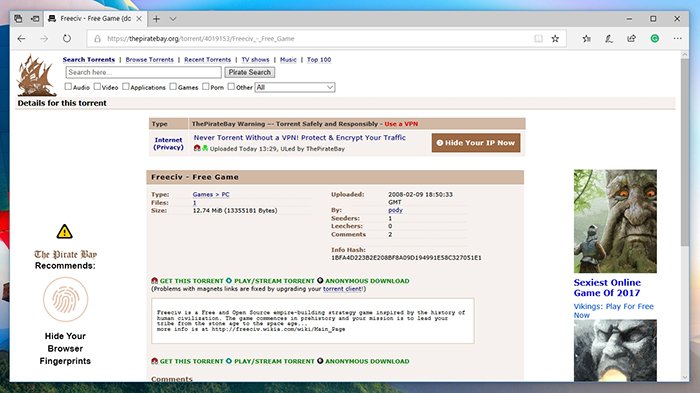Open Recent Torrents in top menu

(x=208, y=59)
